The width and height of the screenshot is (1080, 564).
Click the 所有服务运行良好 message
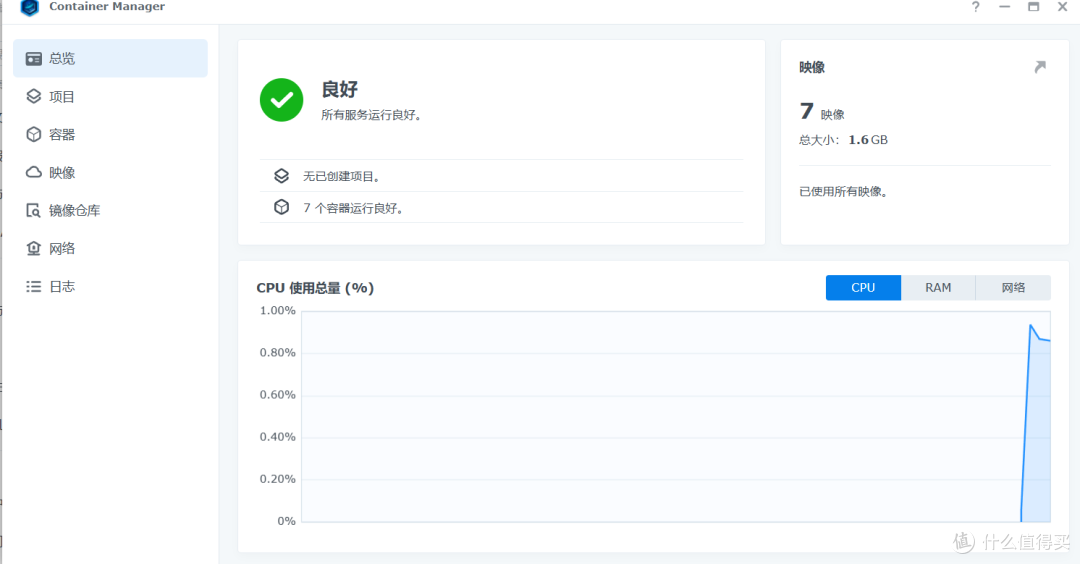click(371, 115)
